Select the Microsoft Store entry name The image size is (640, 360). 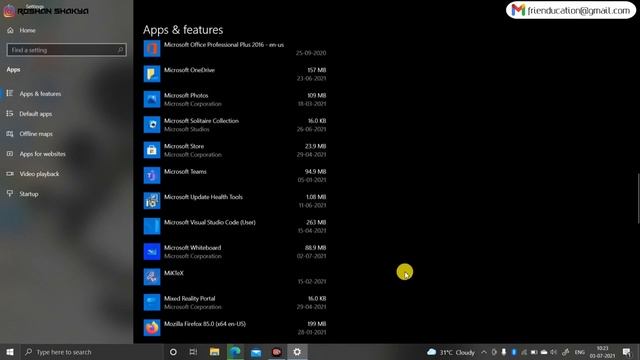tap(184, 146)
